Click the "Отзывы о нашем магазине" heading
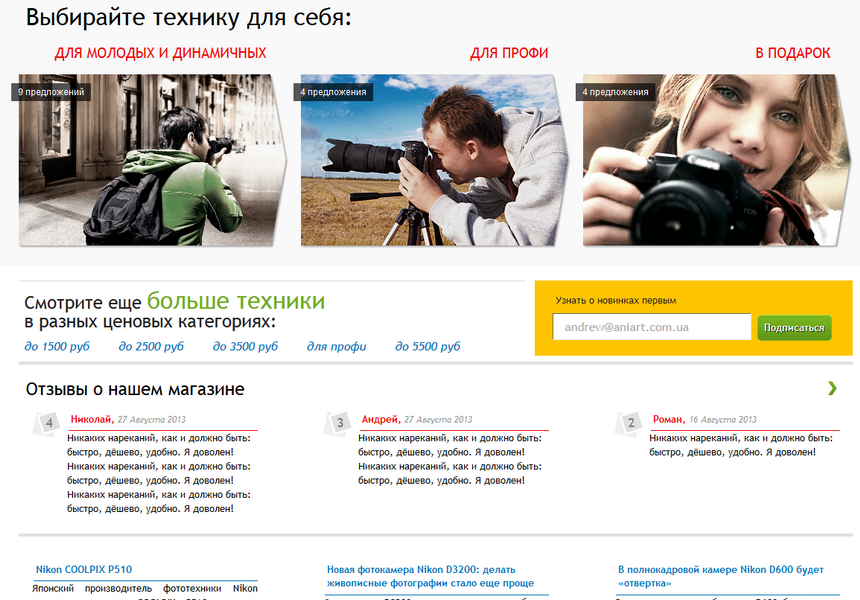Viewport: 860px width, 600px height. tap(135, 389)
